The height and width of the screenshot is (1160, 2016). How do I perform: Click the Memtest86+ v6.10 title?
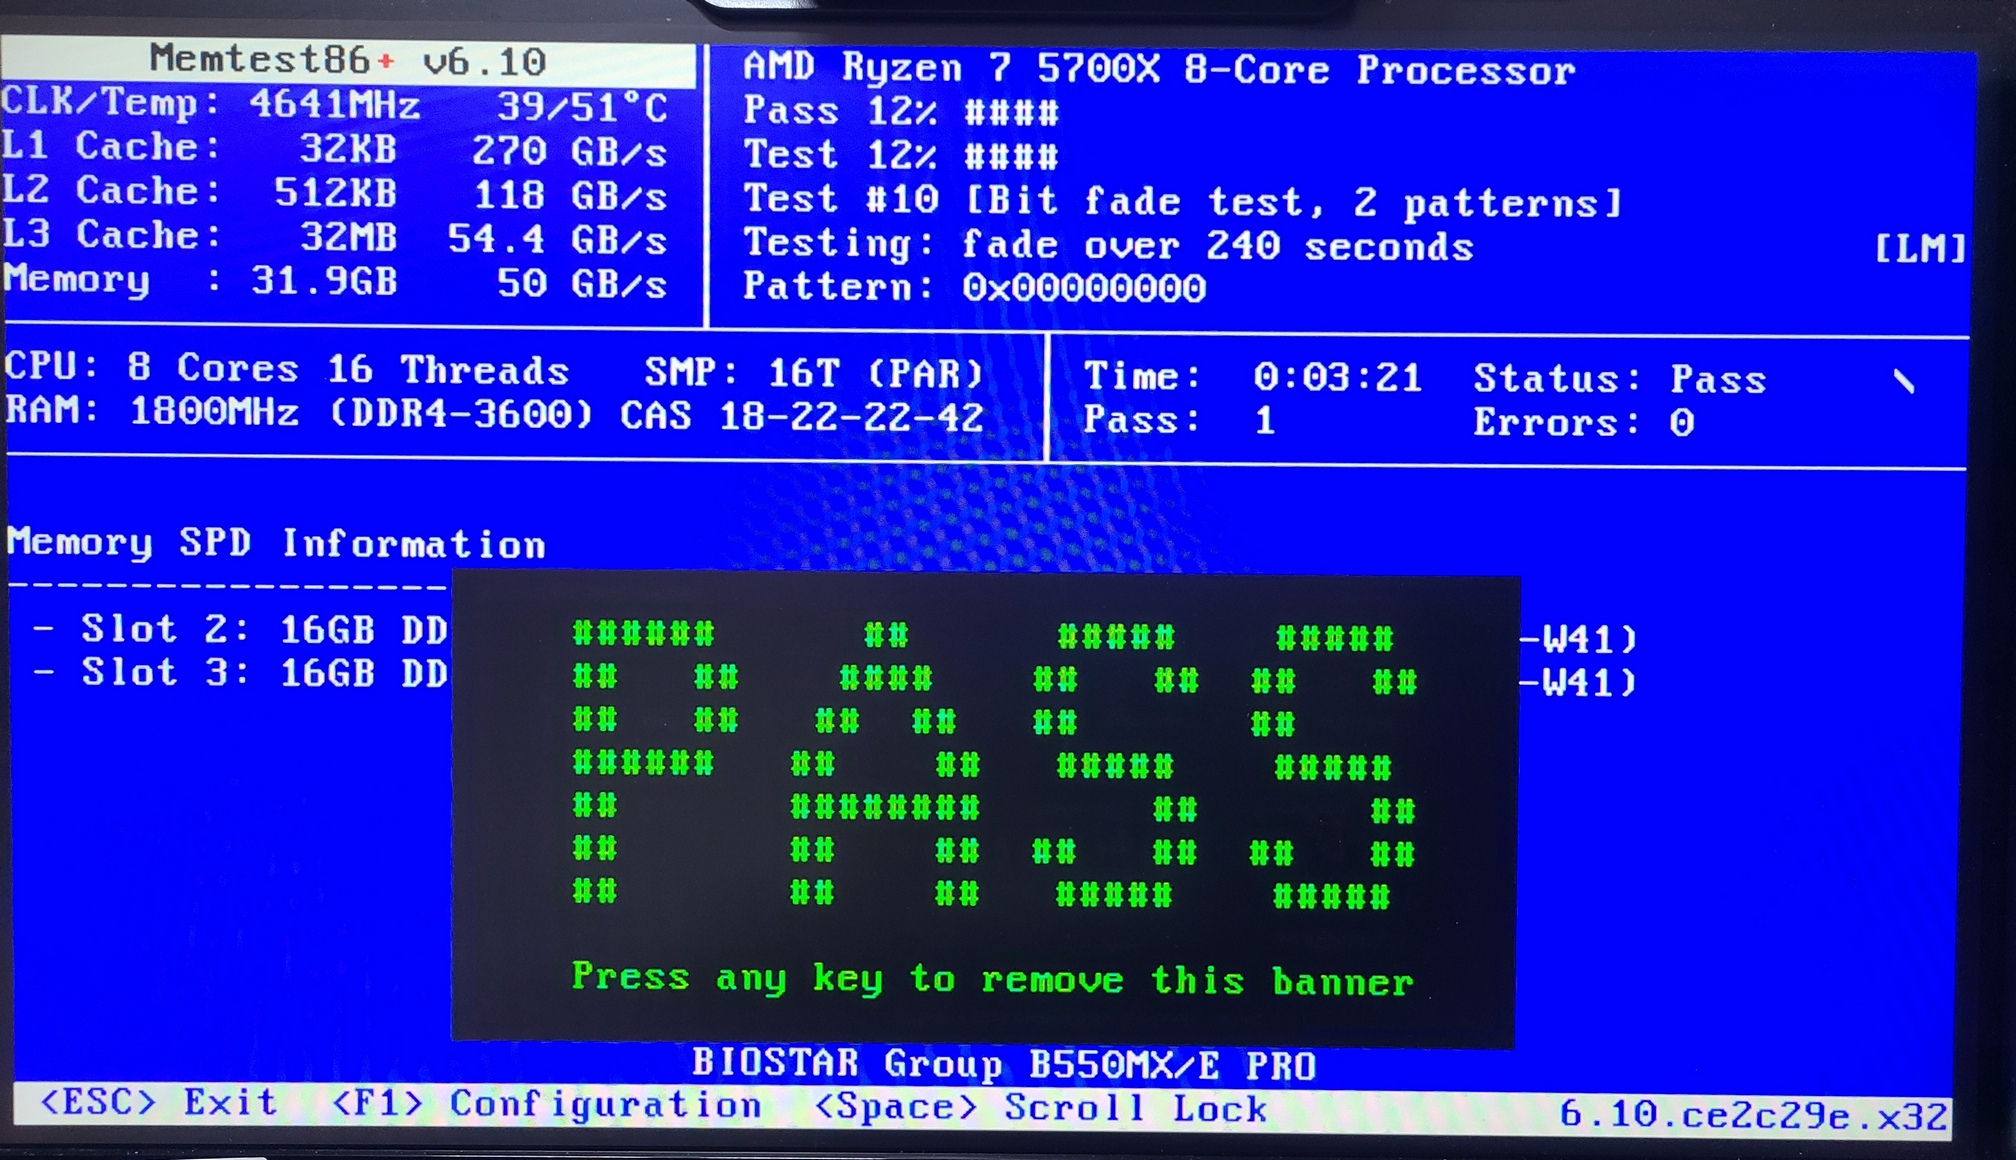point(347,61)
